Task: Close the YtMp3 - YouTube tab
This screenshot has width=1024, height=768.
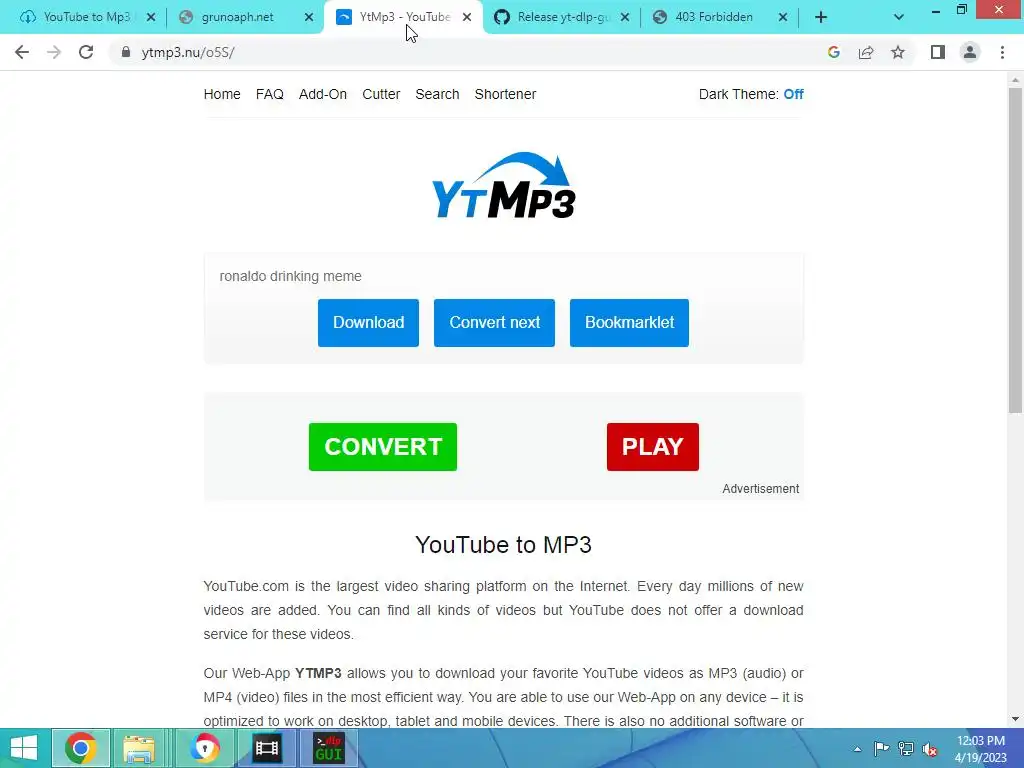Action: 467,18
